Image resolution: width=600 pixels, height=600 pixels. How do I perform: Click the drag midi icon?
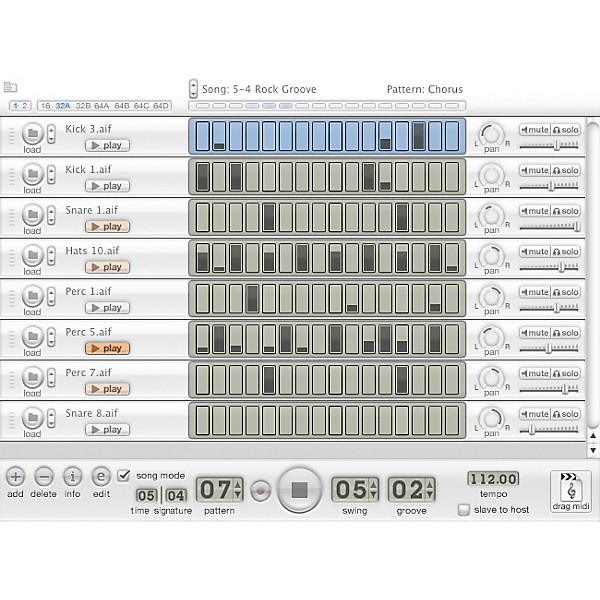(571, 491)
